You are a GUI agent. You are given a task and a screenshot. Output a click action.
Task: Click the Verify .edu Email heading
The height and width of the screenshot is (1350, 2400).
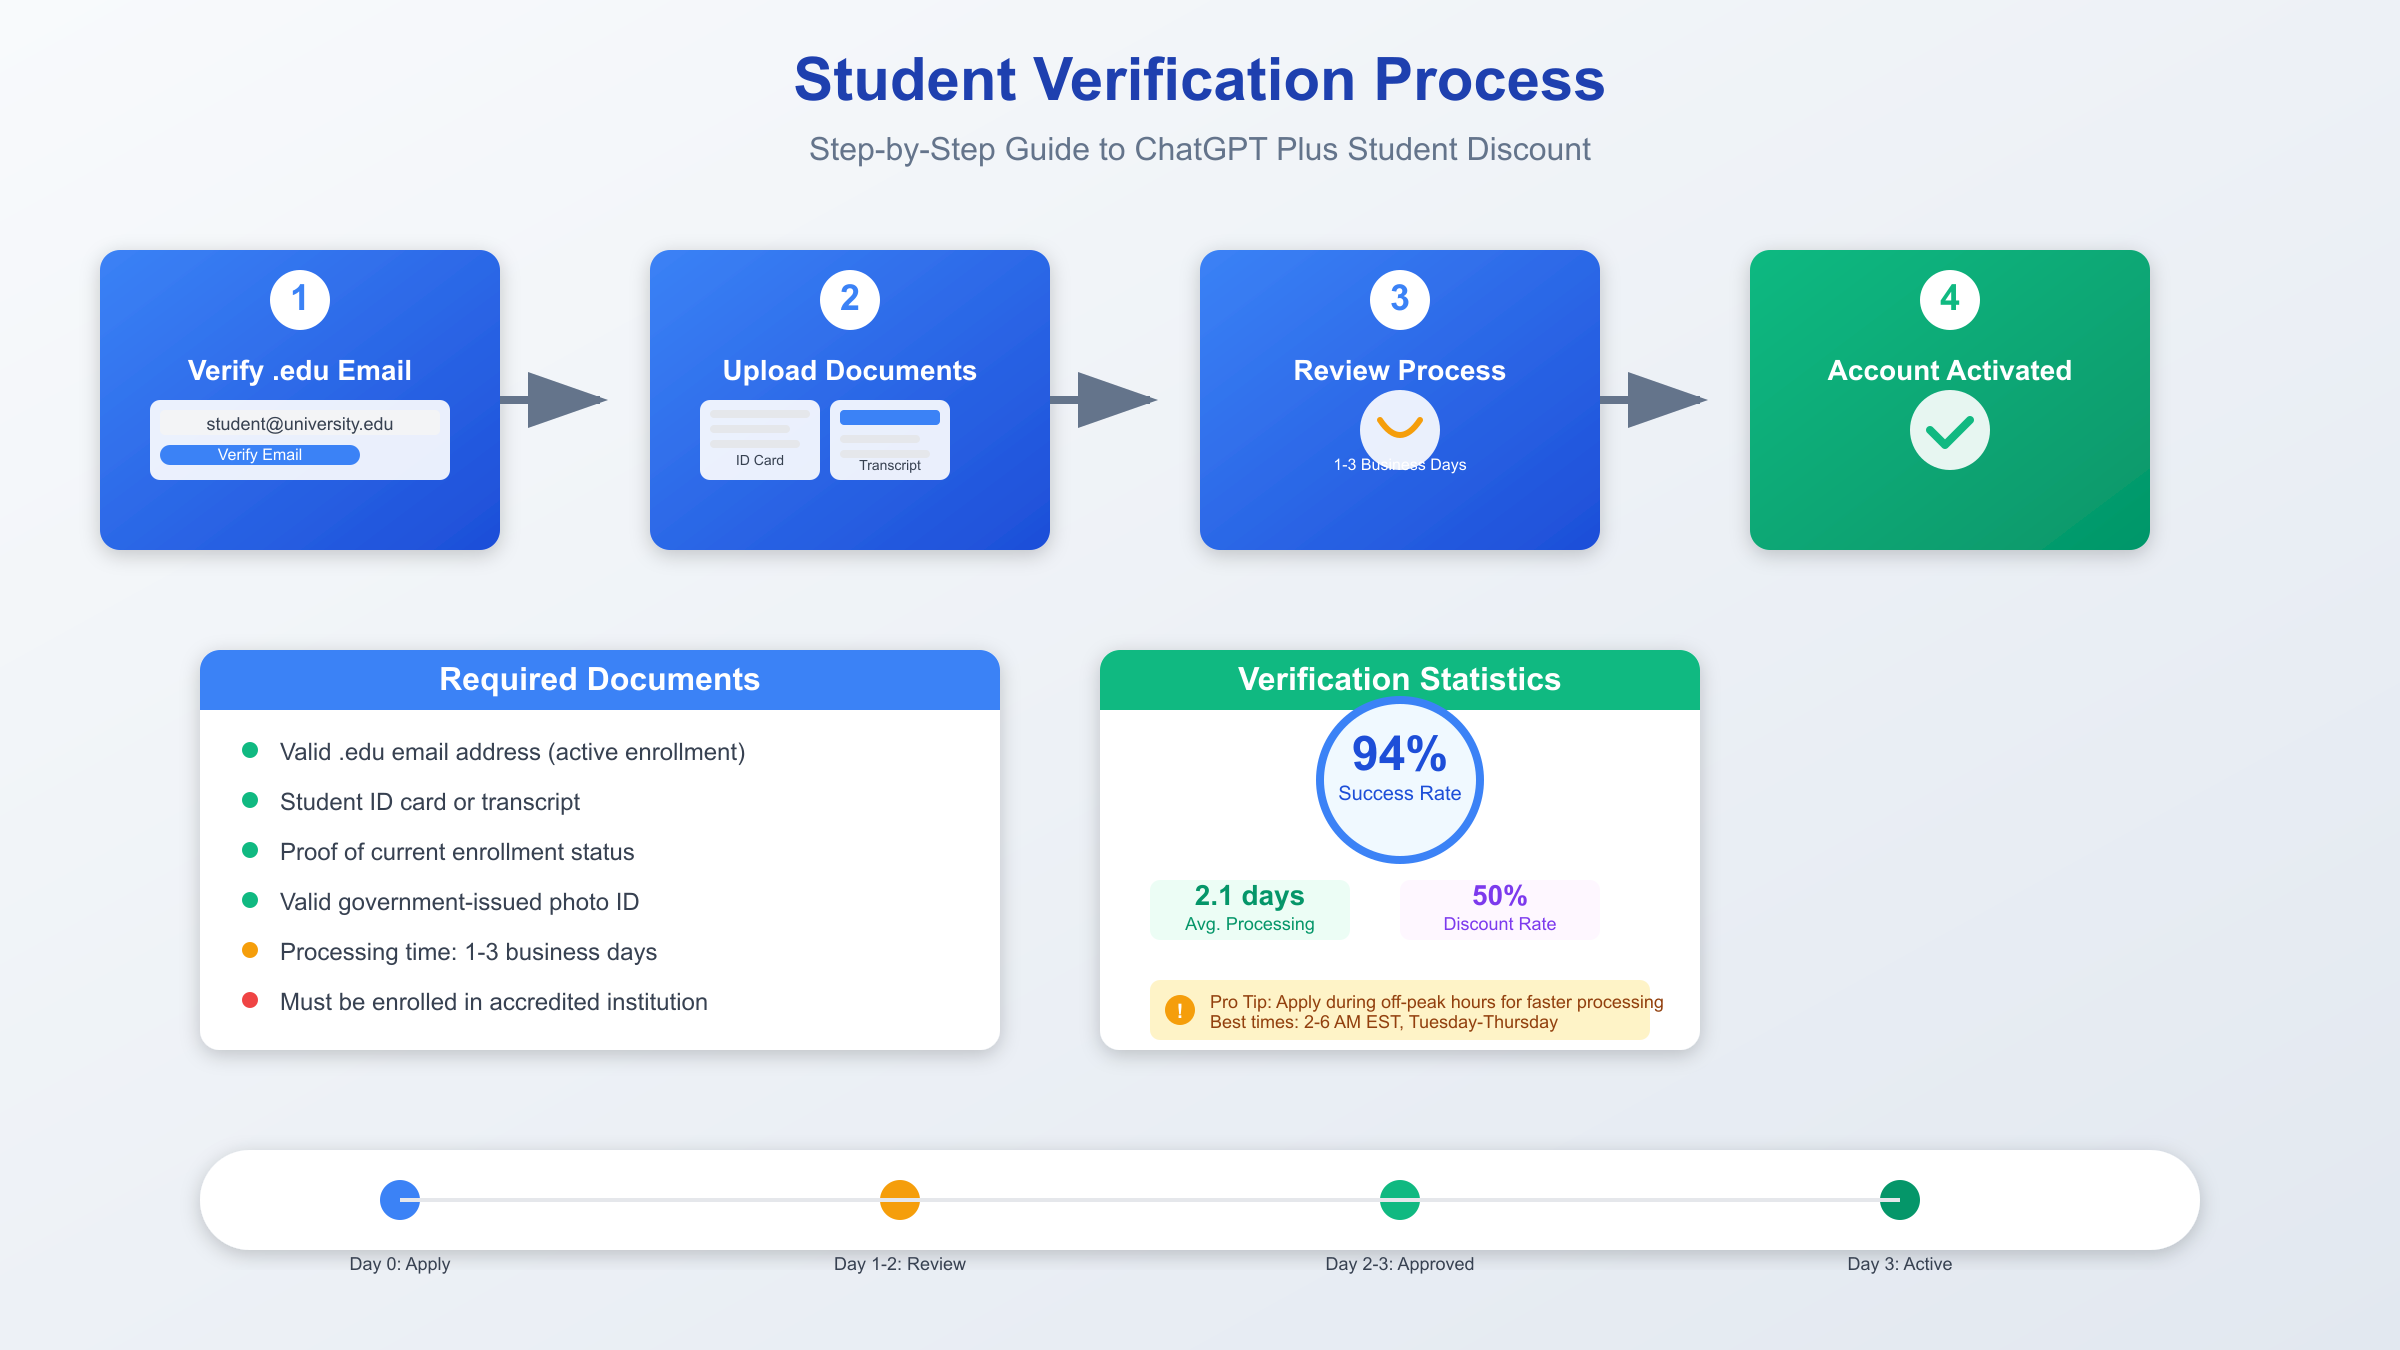(300, 371)
